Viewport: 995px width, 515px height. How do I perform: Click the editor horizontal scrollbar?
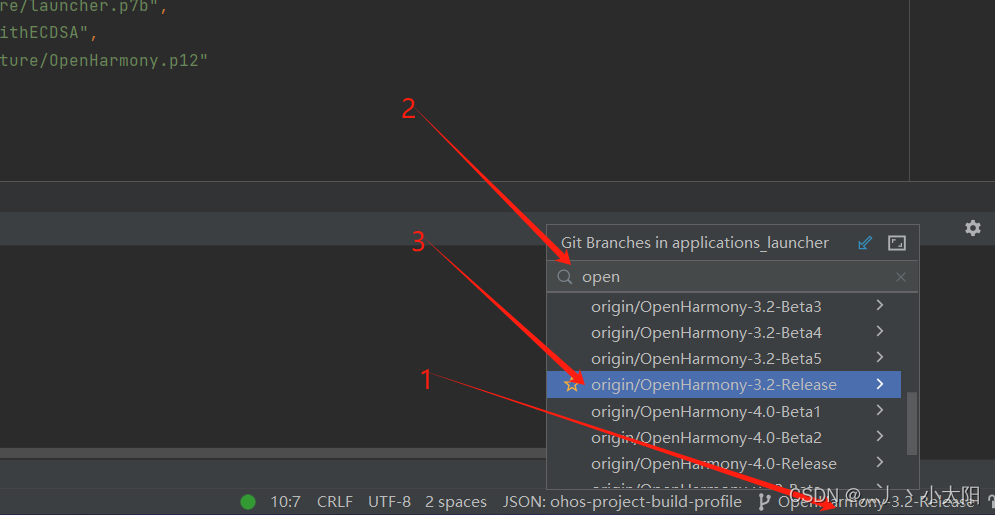(273, 453)
